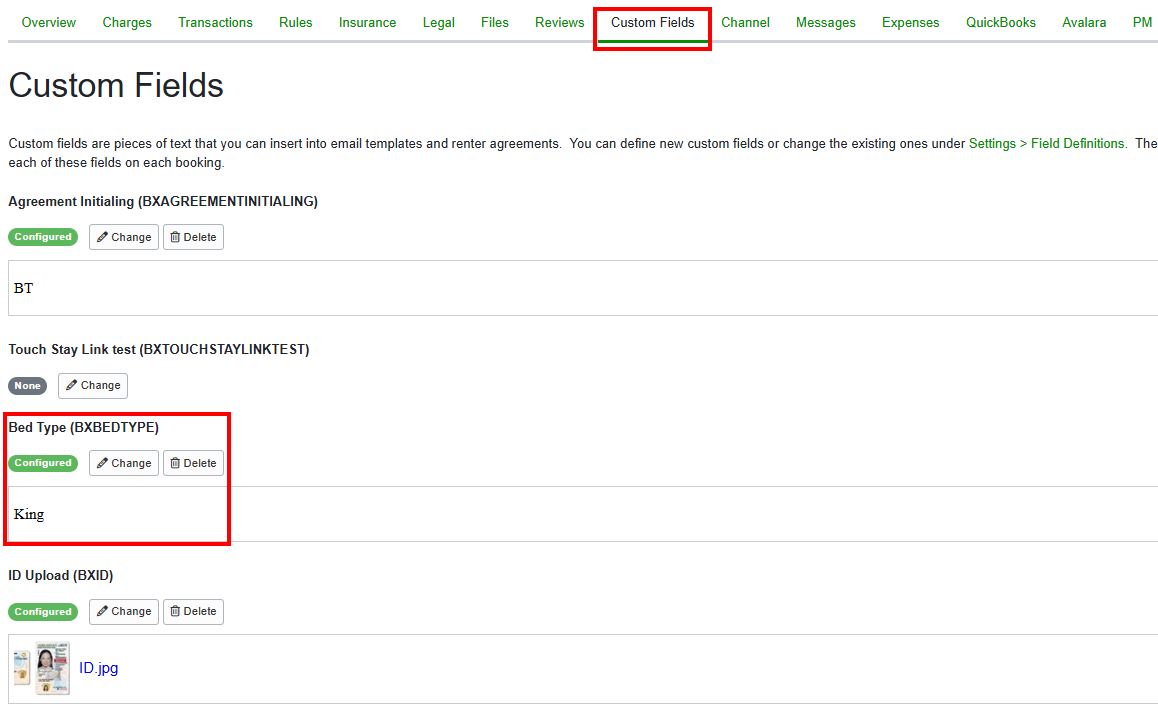Open the ID.jpg thumbnail image
Viewport: 1158px width, 718px height.
pyautogui.click(x=40, y=667)
